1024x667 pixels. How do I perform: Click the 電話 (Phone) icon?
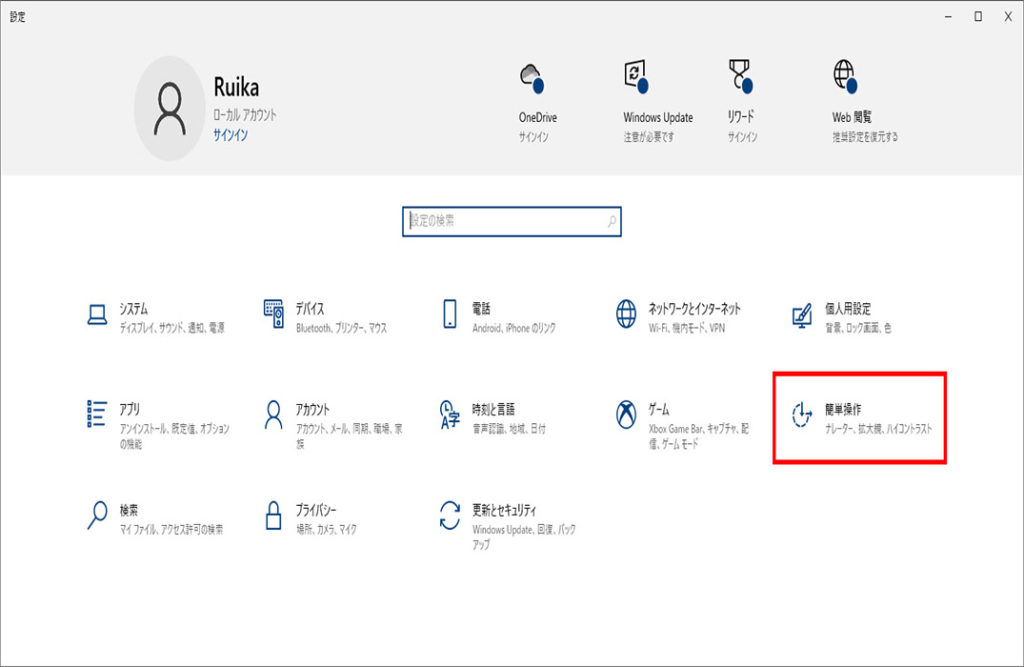pos(450,315)
